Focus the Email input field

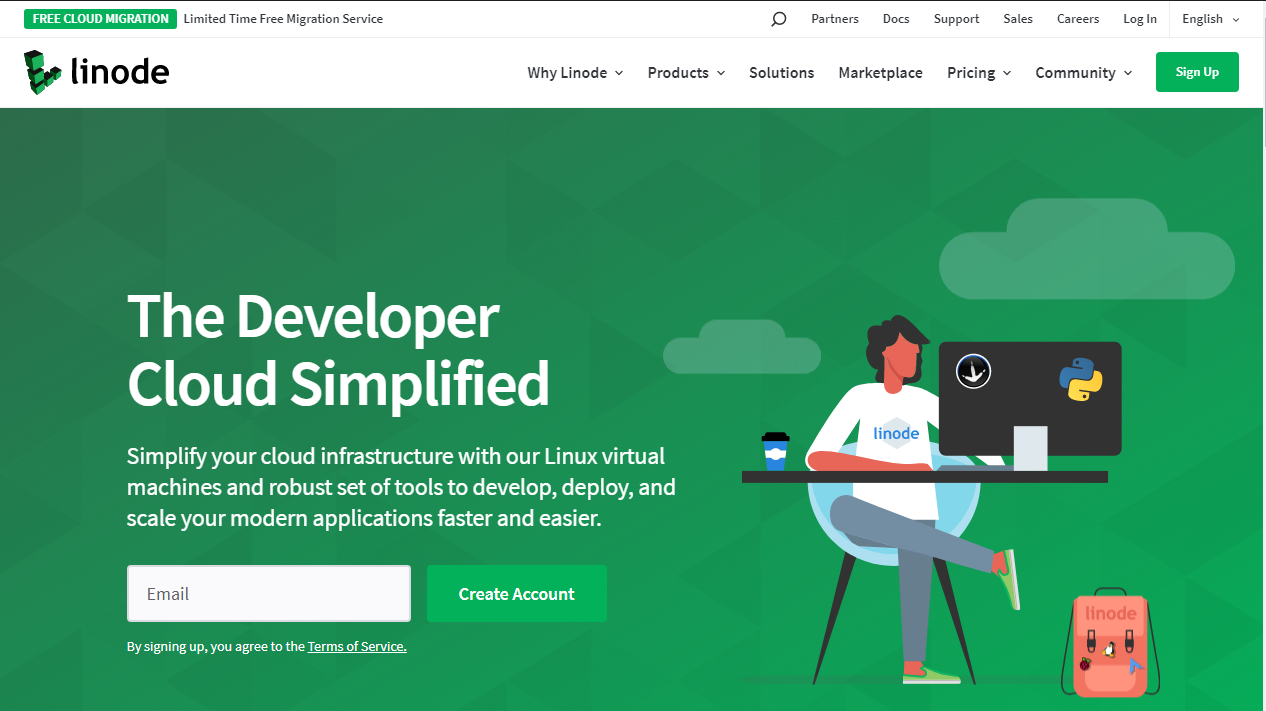268,594
